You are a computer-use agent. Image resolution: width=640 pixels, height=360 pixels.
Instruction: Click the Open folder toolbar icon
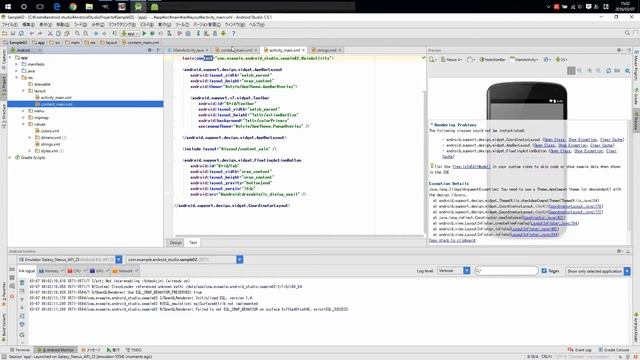5,33
